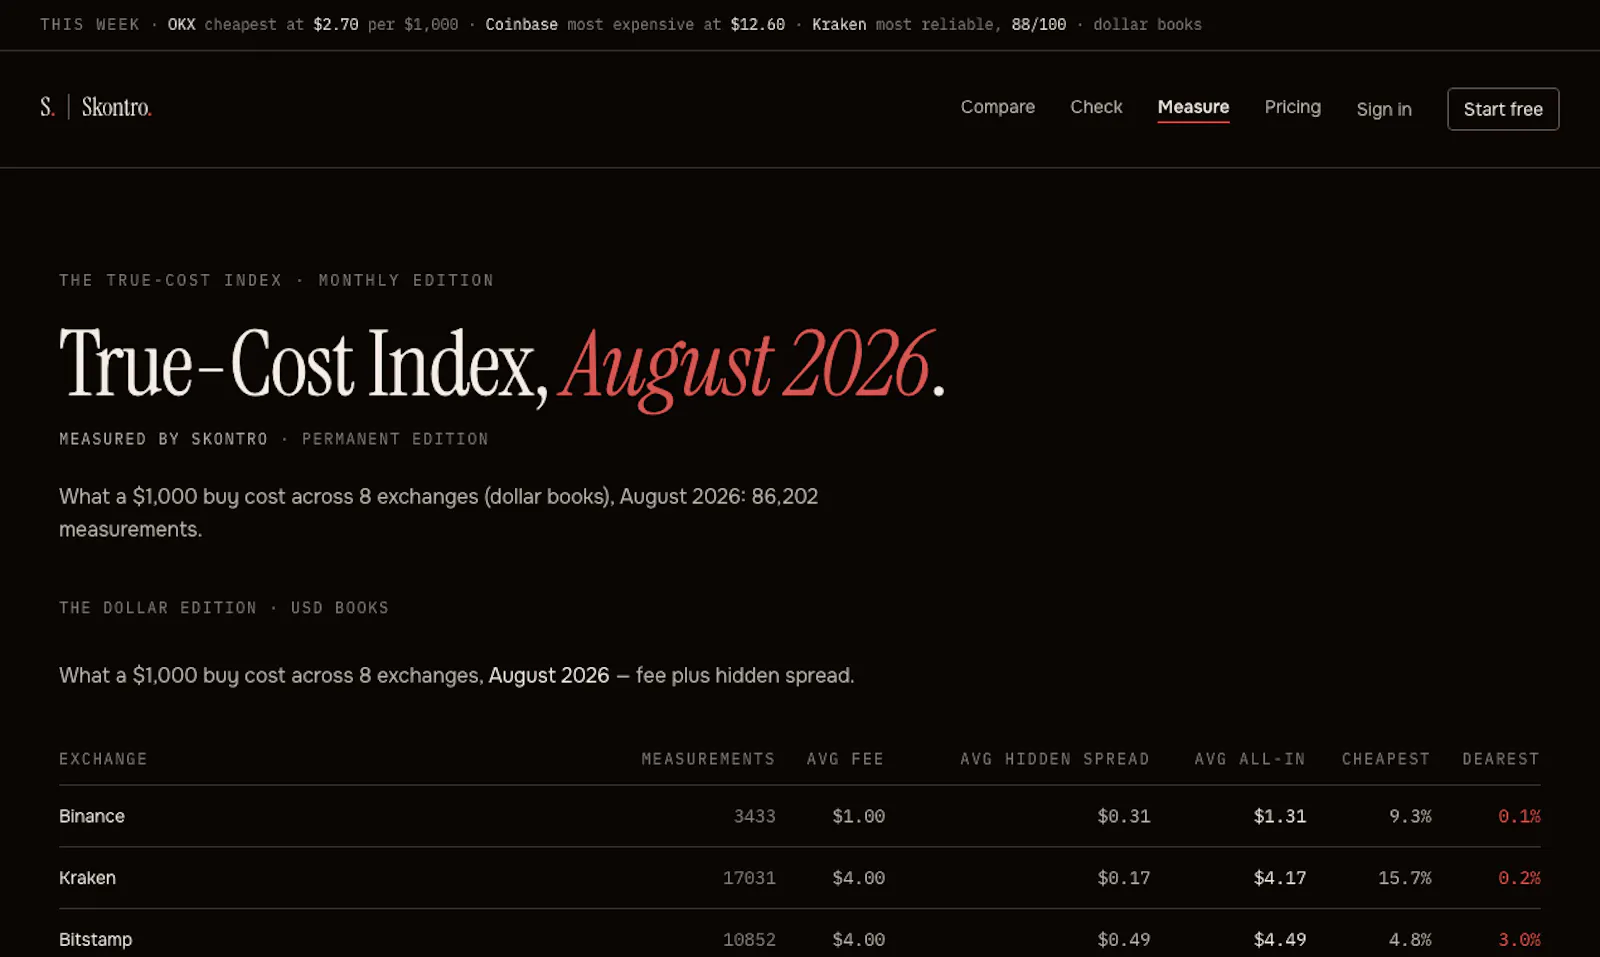The image size is (1600, 957).
Task: Click the Exchange column header
Action: pos(103,759)
